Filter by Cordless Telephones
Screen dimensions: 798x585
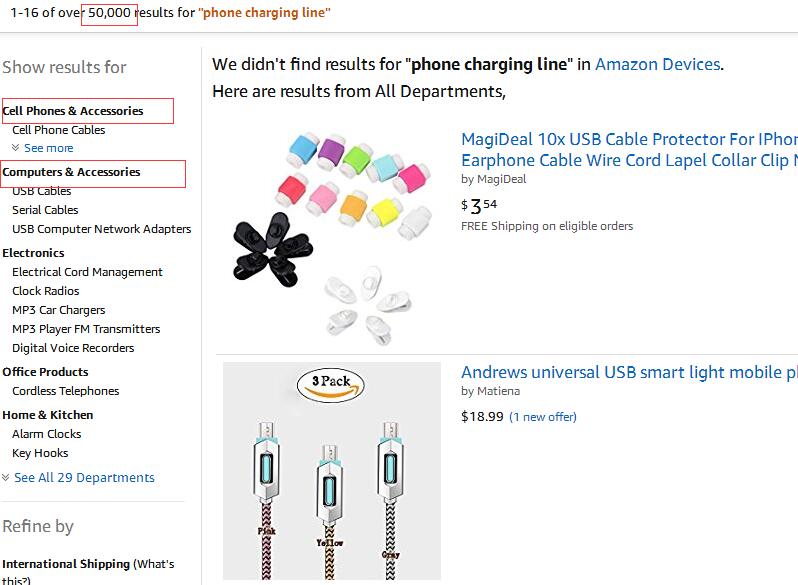65,391
